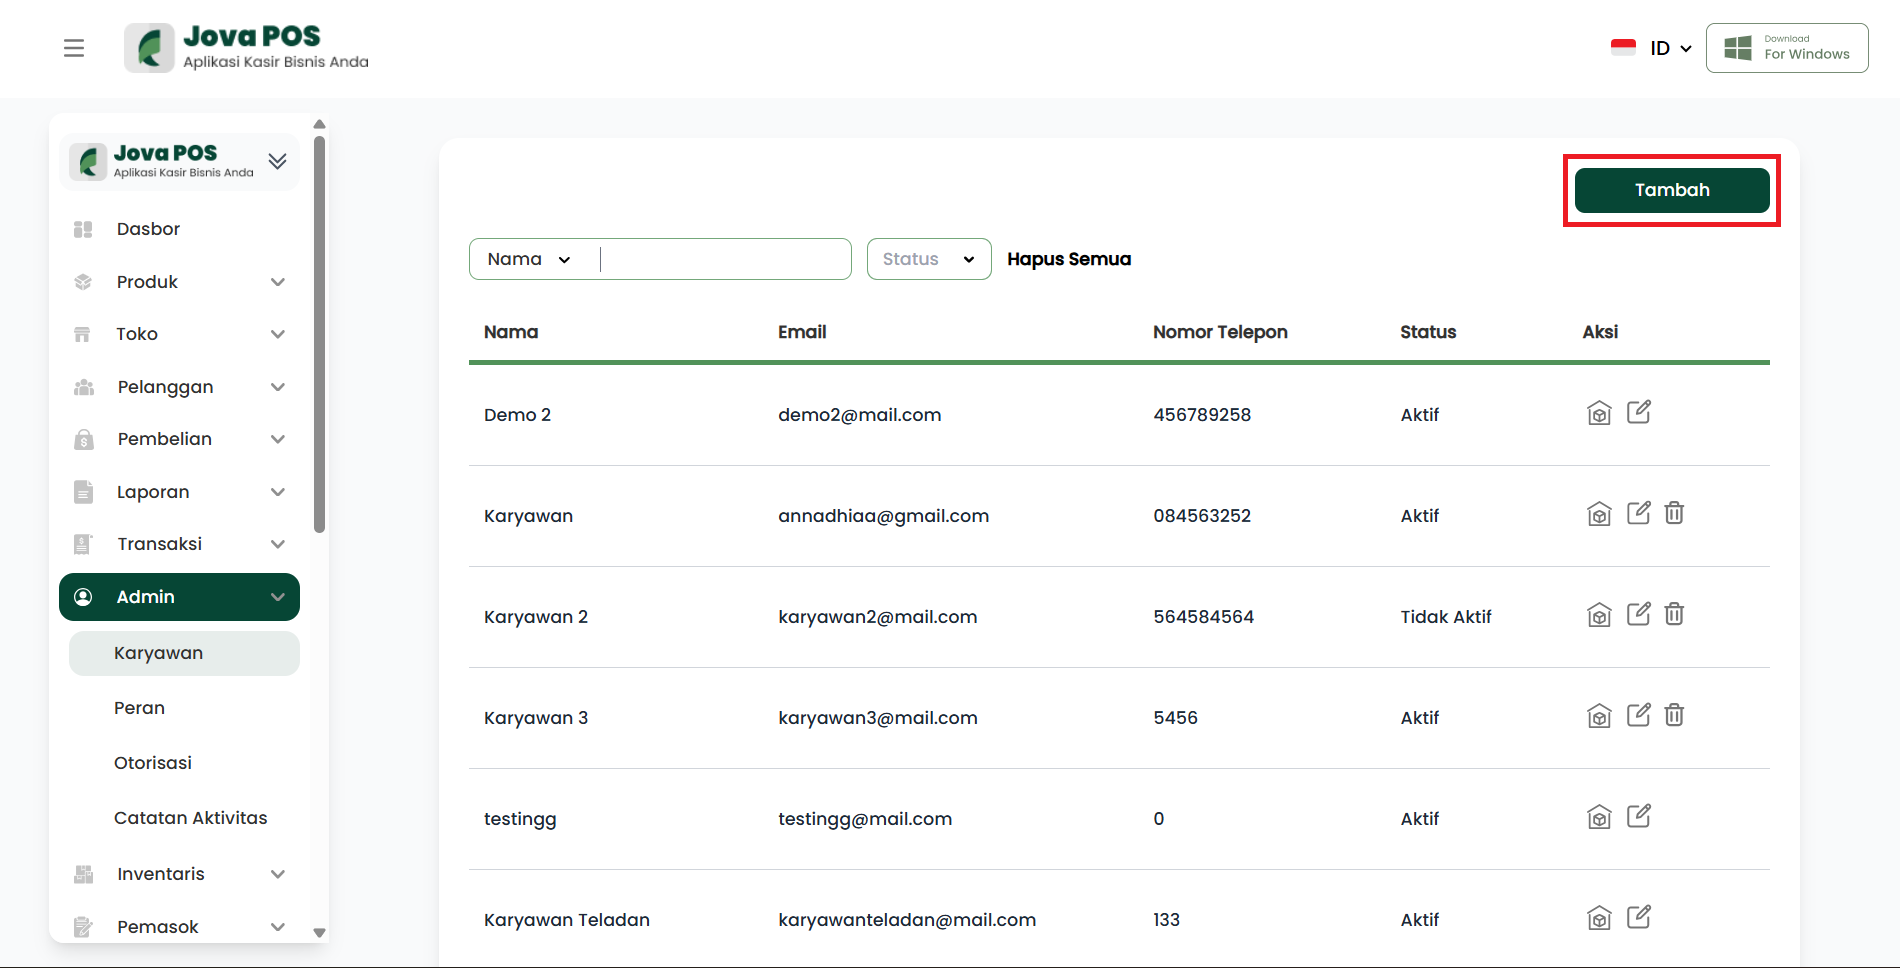Click the Windows download icon button
Image resolution: width=1900 pixels, height=968 pixels.
[x=1786, y=48]
